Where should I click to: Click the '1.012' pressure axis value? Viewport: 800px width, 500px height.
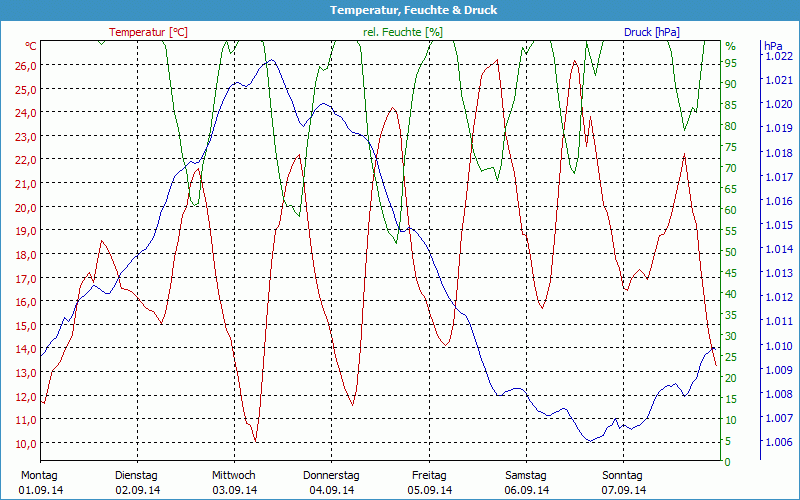coord(779,297)
